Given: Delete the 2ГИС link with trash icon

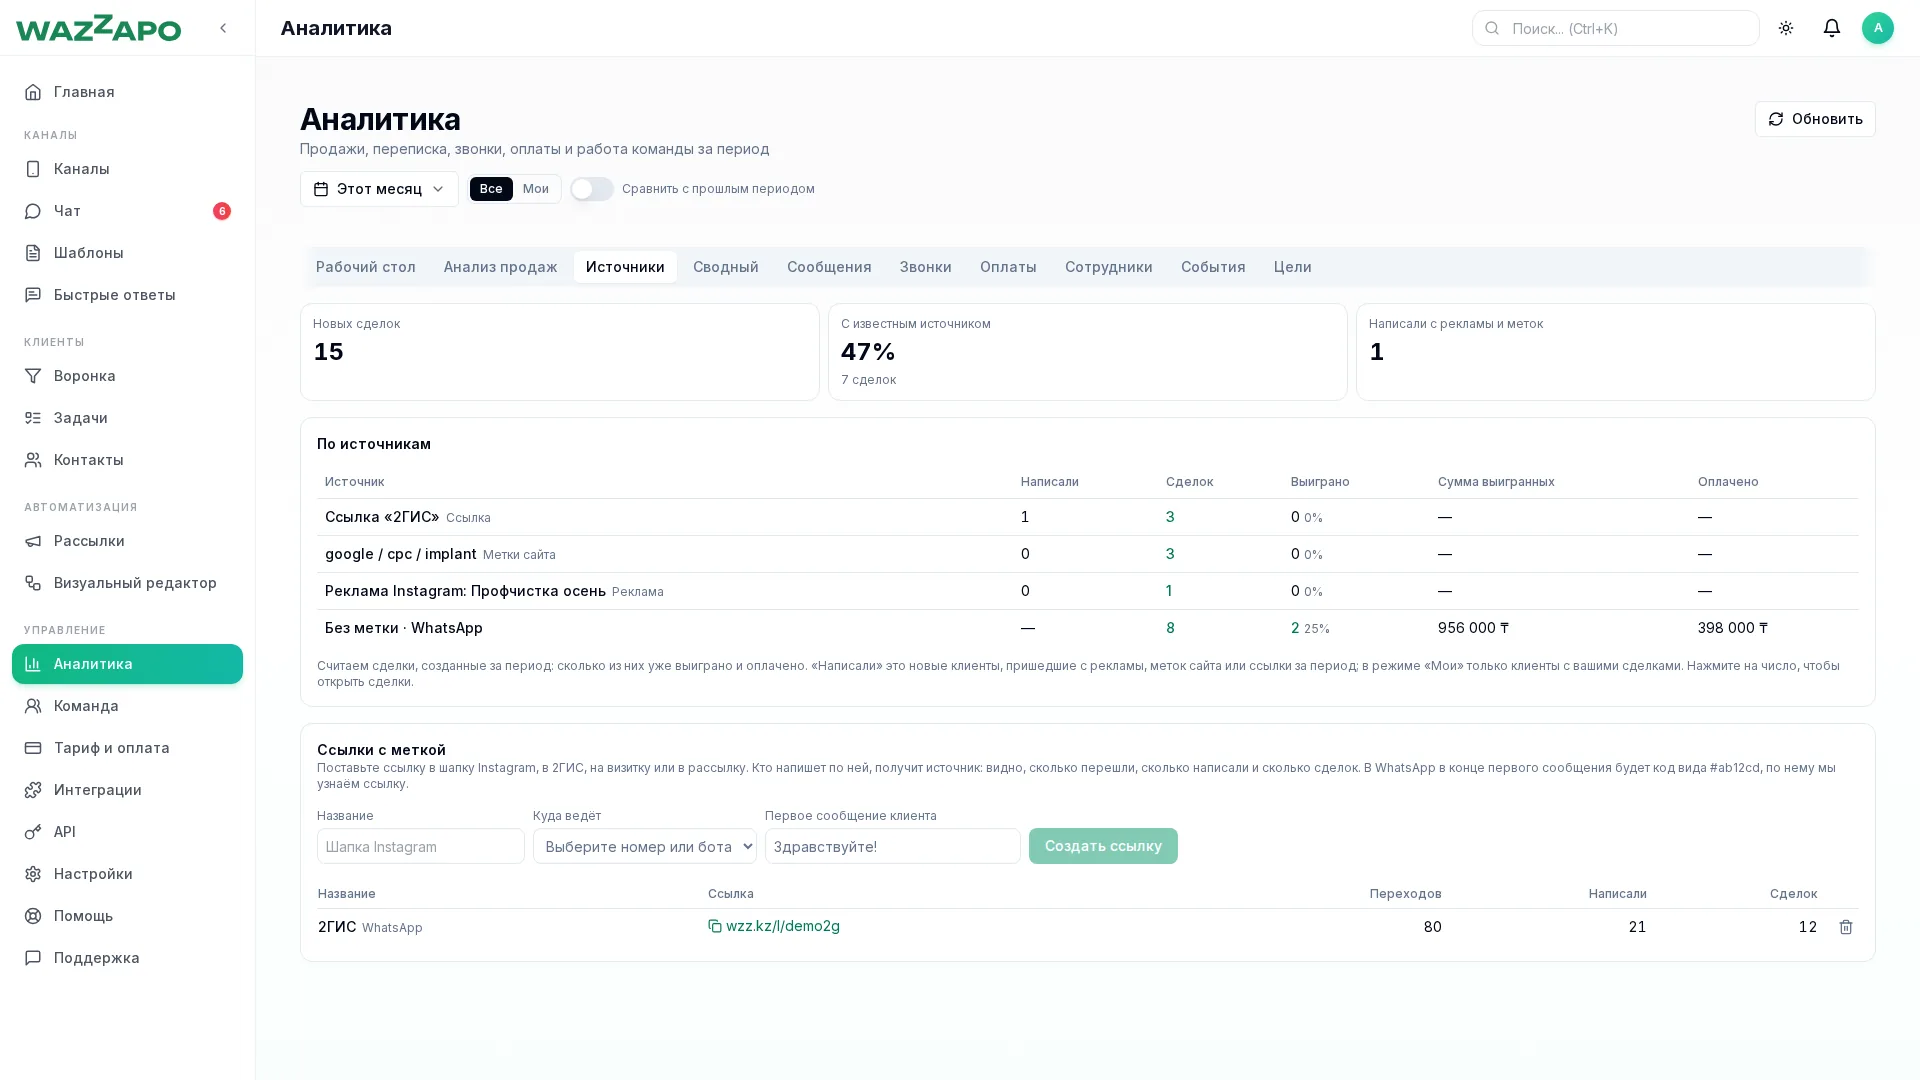Looking at the screenshot, I should [1846, 927].
